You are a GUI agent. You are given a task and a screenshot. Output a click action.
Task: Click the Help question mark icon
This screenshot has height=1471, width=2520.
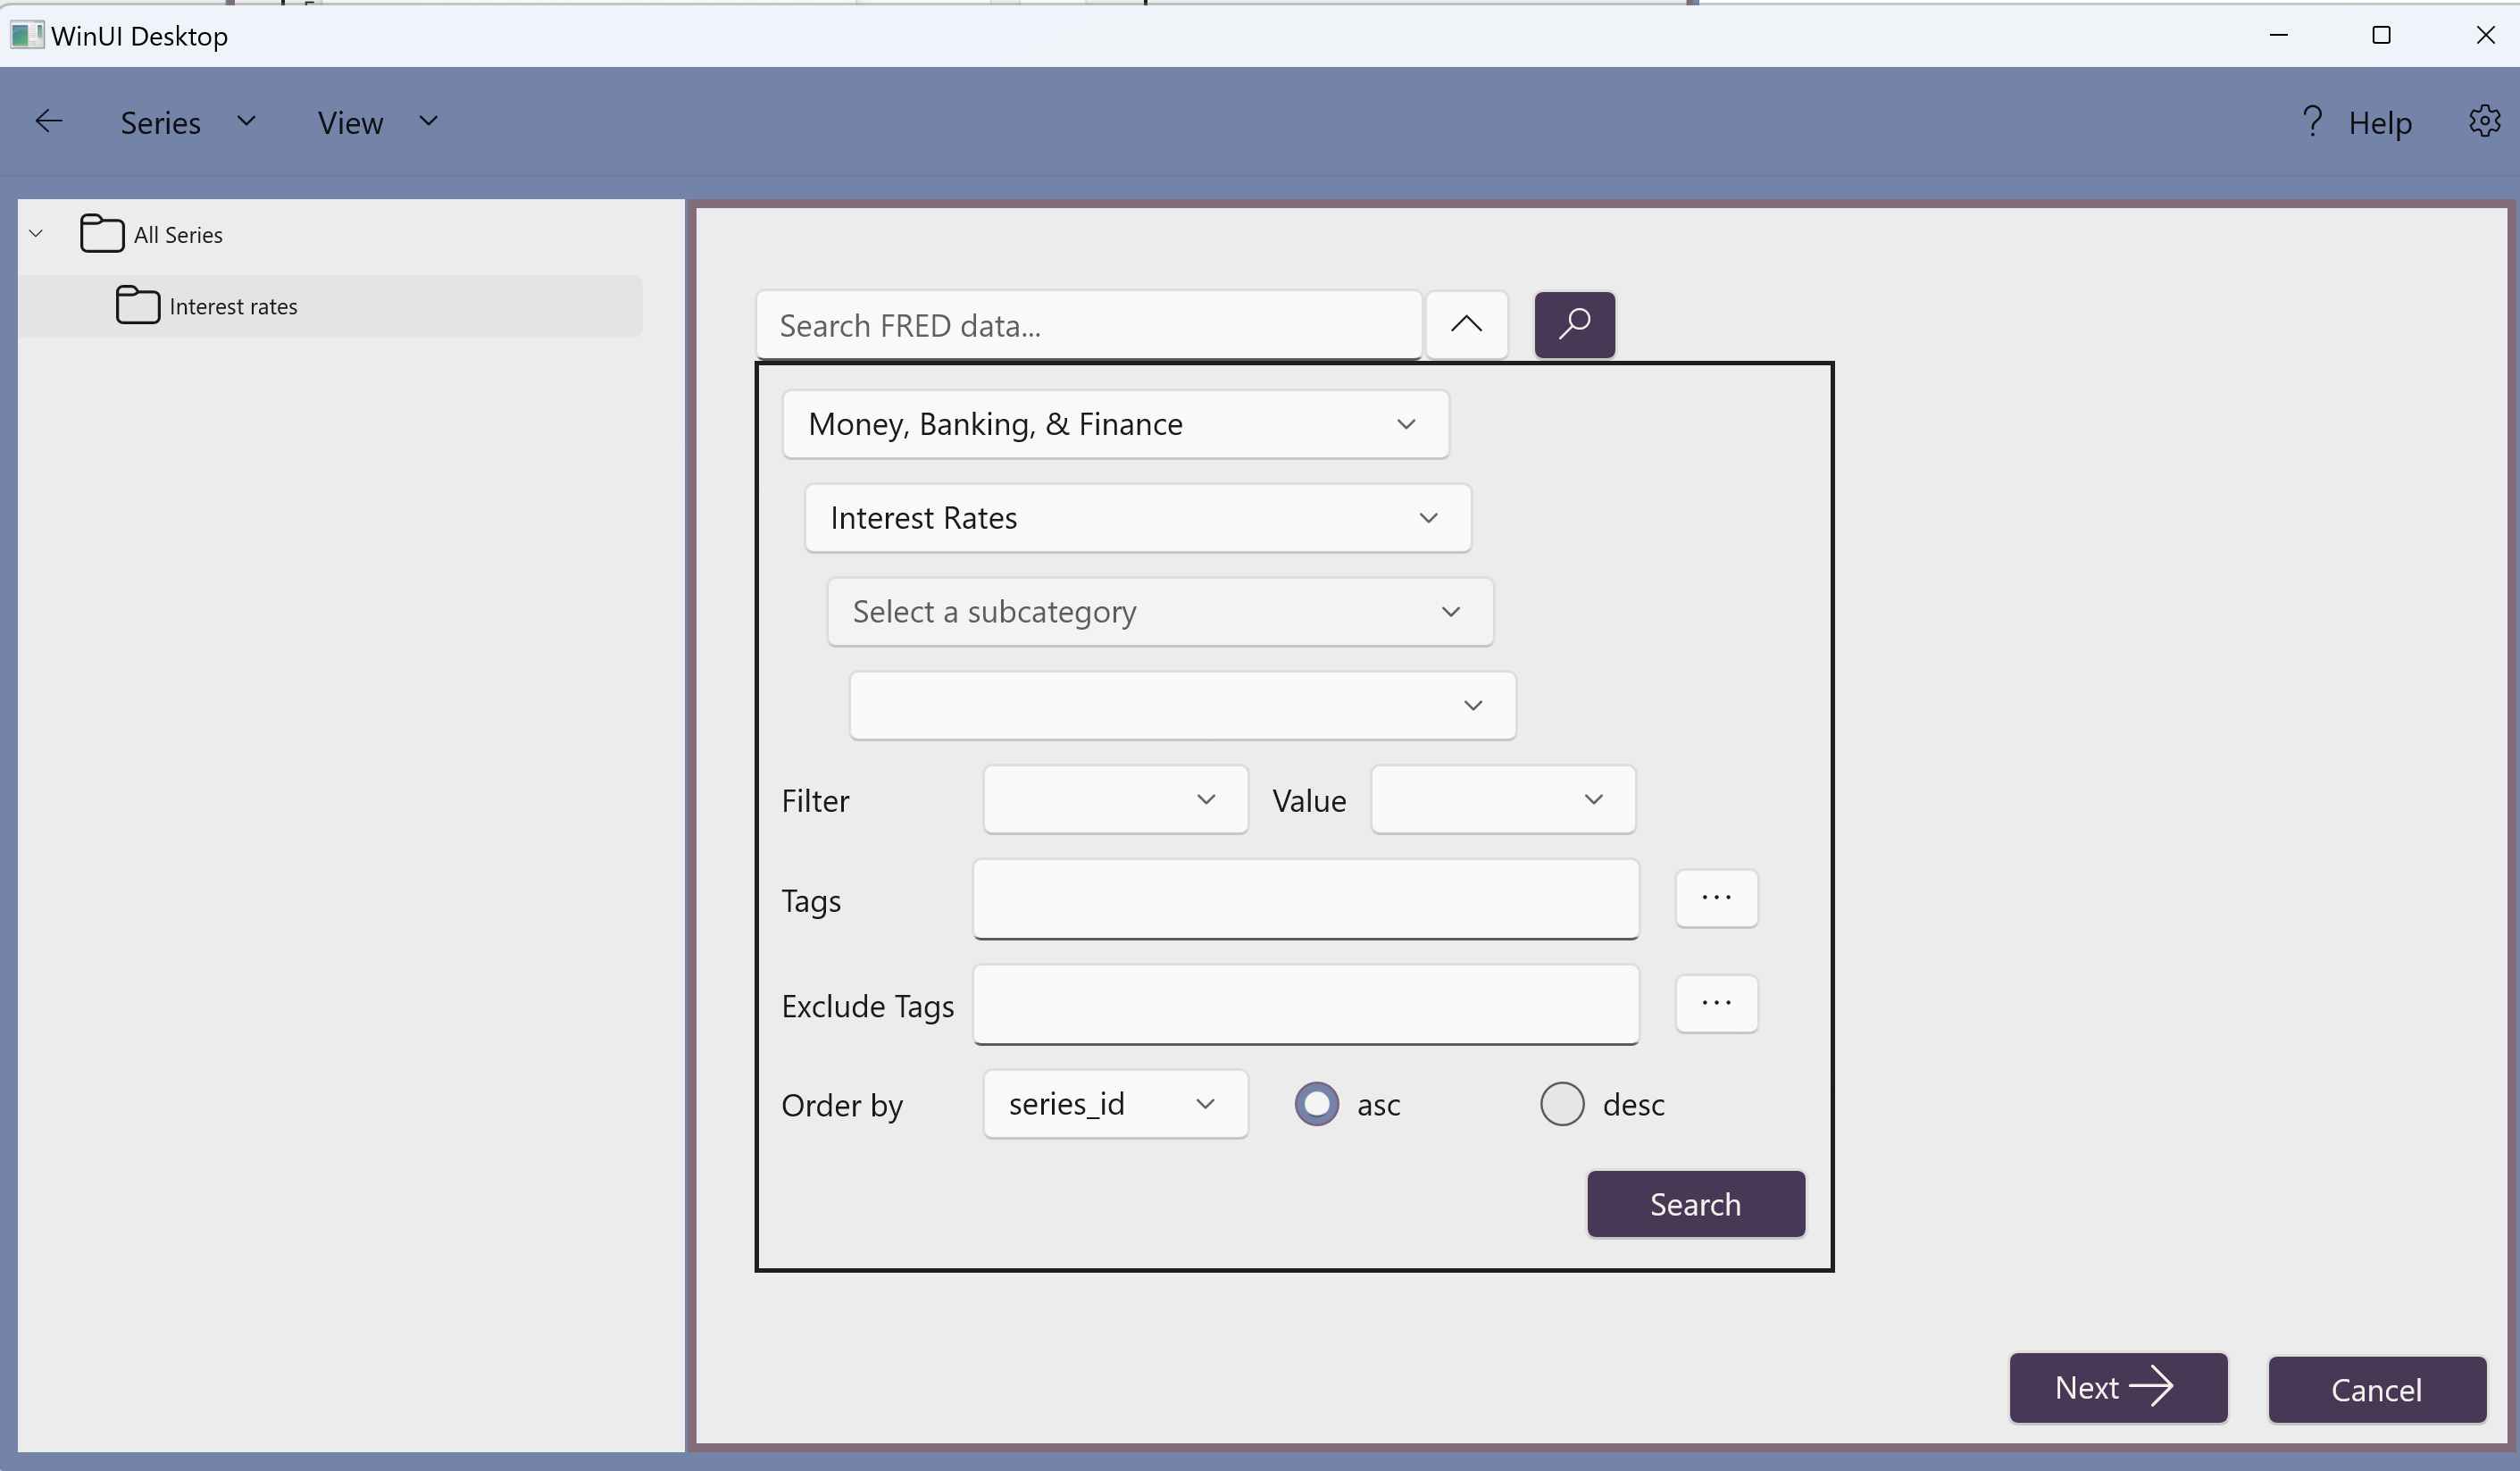pos(2311,122)
